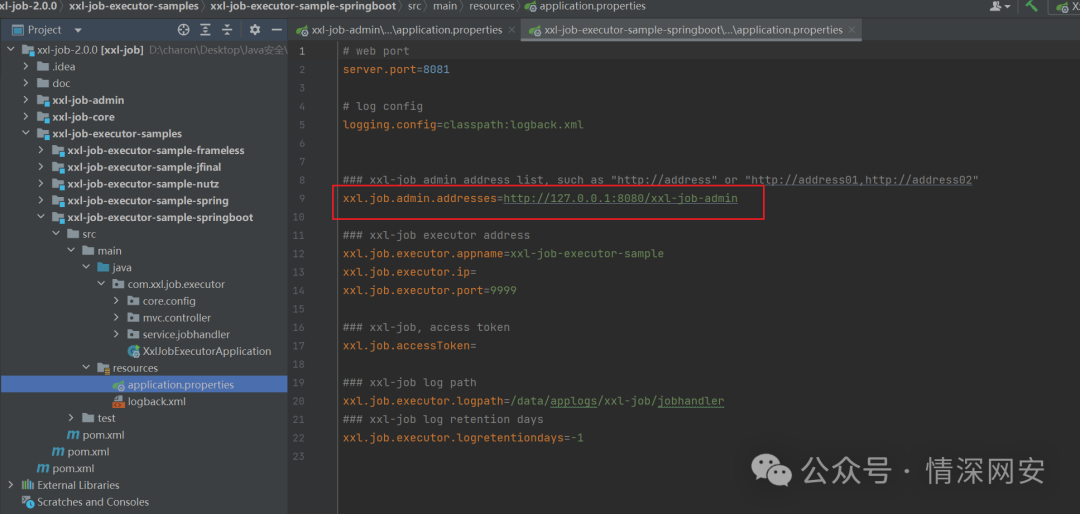Select application.properties in project tree
The image size is (1080, 514).
click(x=180, y=384)
